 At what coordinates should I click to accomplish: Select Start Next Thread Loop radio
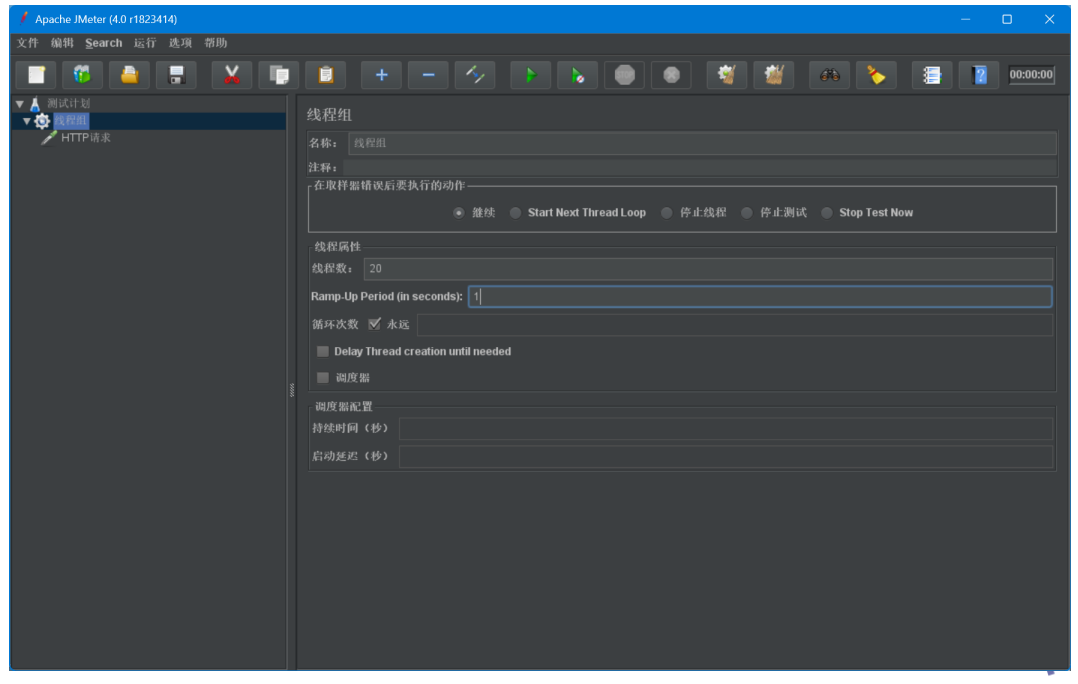point(515,213)
